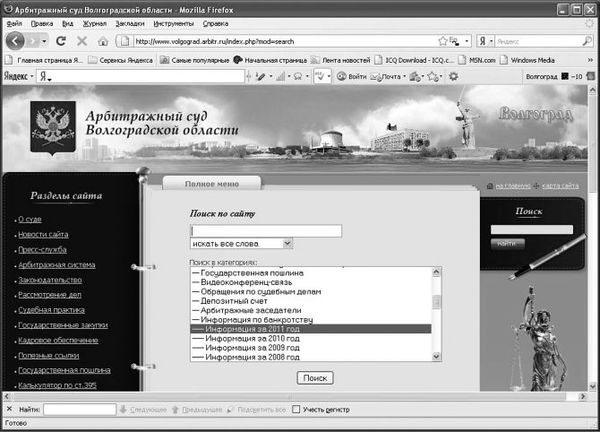Click the 'Поиск' button below category list
The image size is (600, 432).
click(315, 377)
